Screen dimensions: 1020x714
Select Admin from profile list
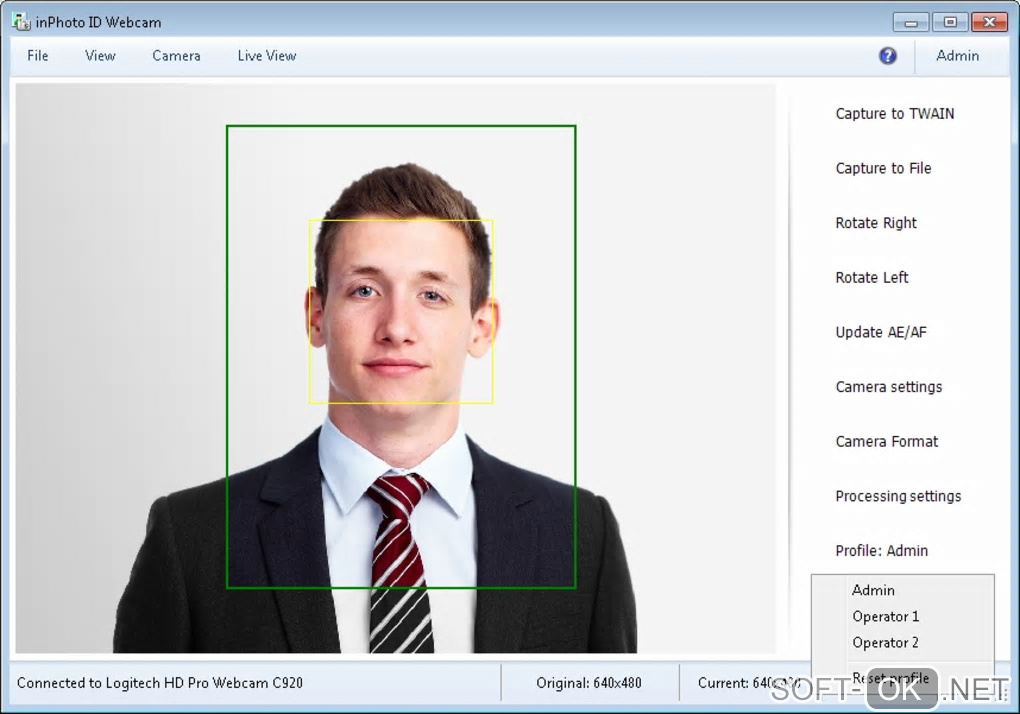(873, 591)
